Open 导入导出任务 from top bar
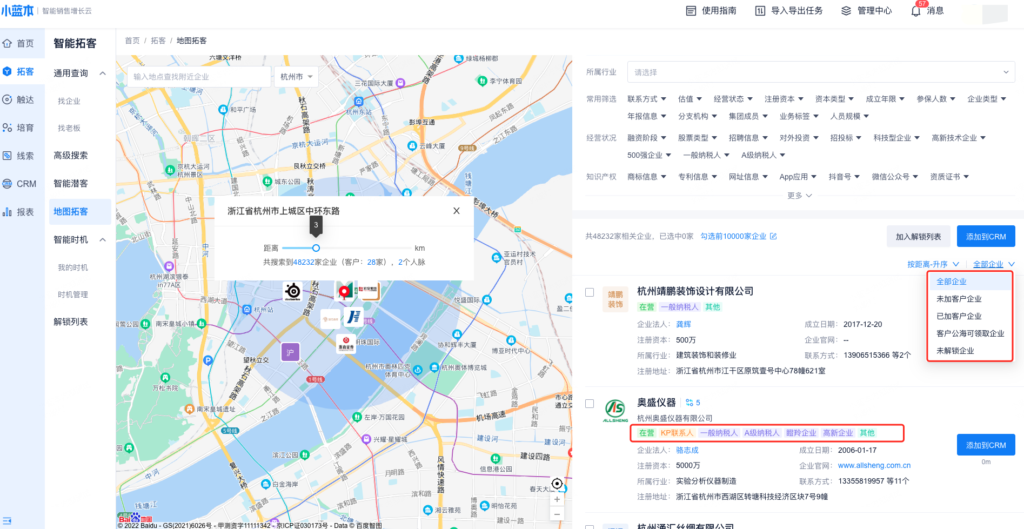The width and height of the screenshot is (1024, 529). coord(761,11)
